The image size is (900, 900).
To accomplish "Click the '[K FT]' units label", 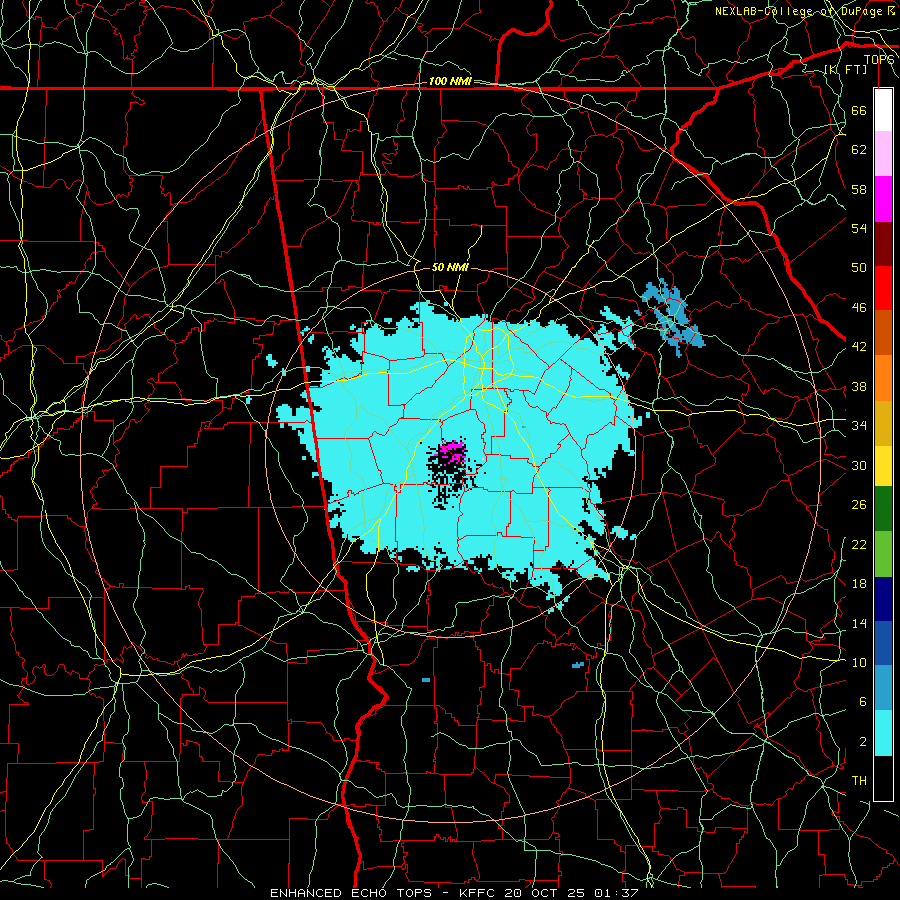I will (x=845, y=70).
